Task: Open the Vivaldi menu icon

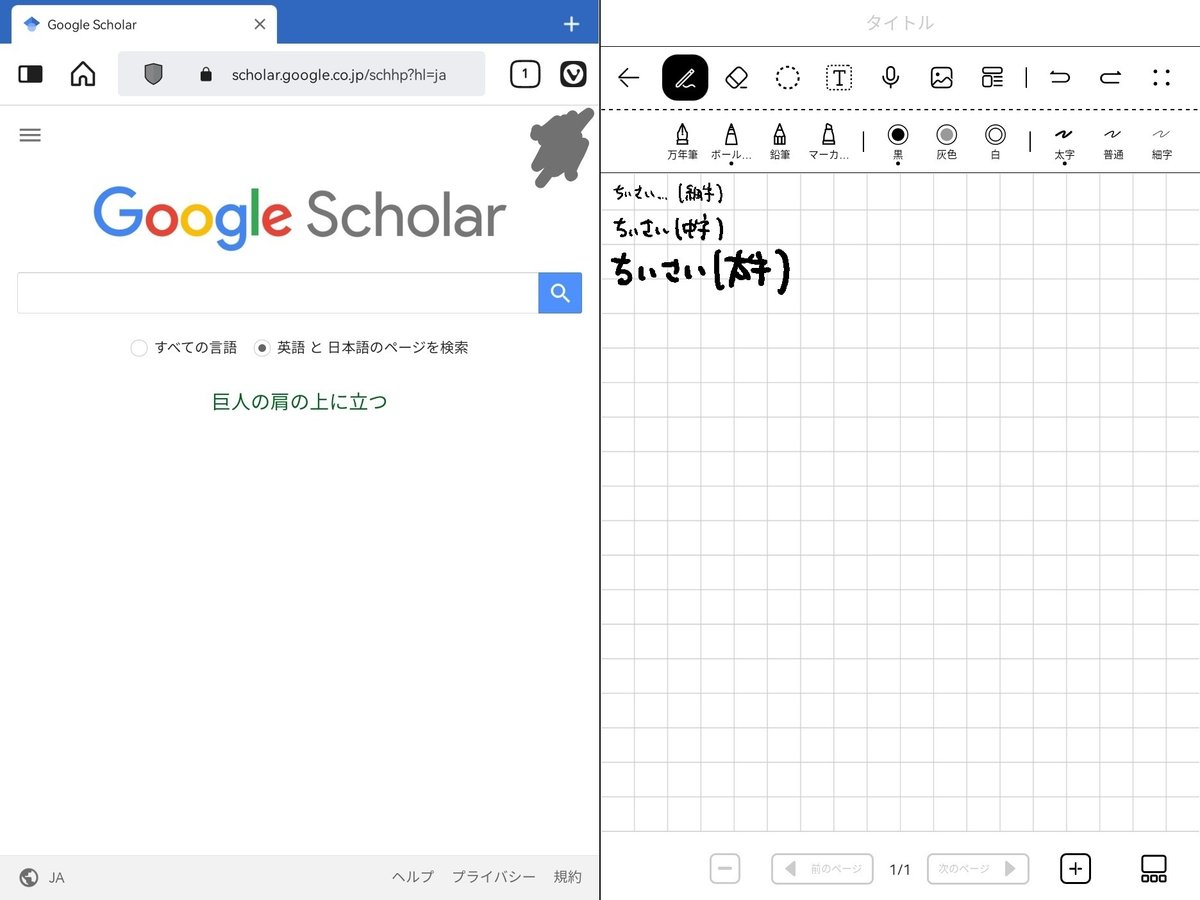Action: (x=573, y=74)
